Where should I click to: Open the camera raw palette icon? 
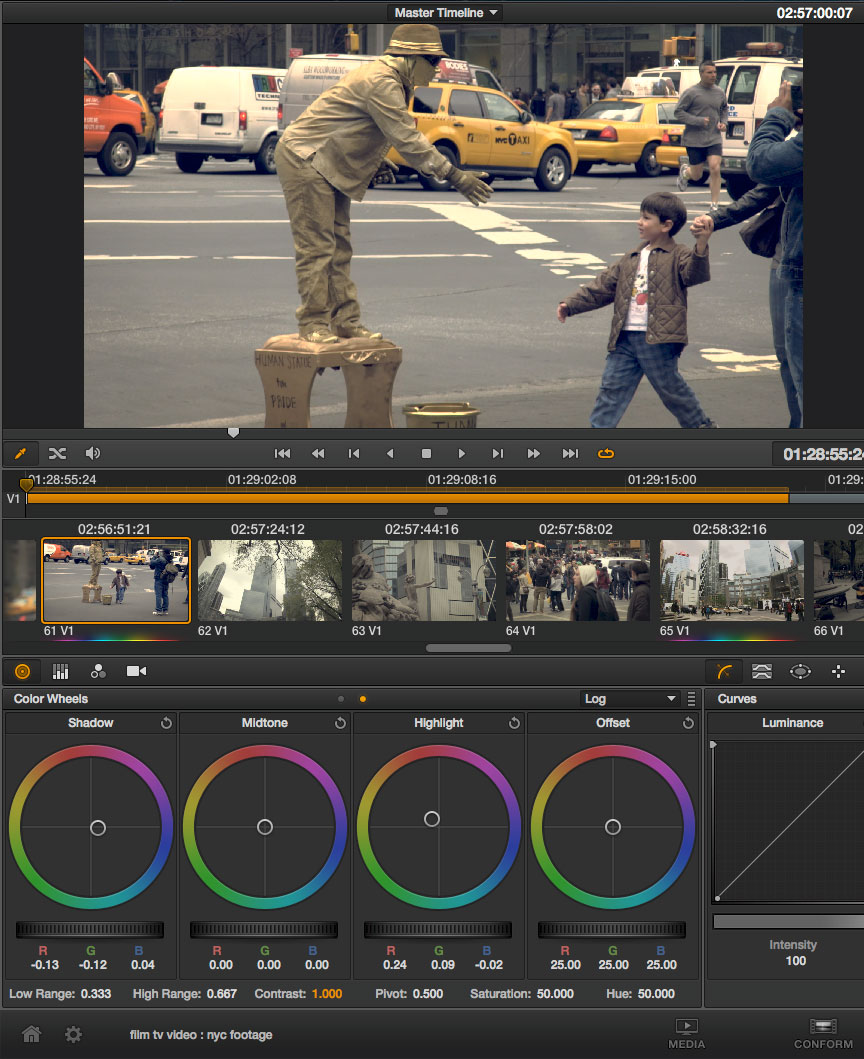coord(136,672)
